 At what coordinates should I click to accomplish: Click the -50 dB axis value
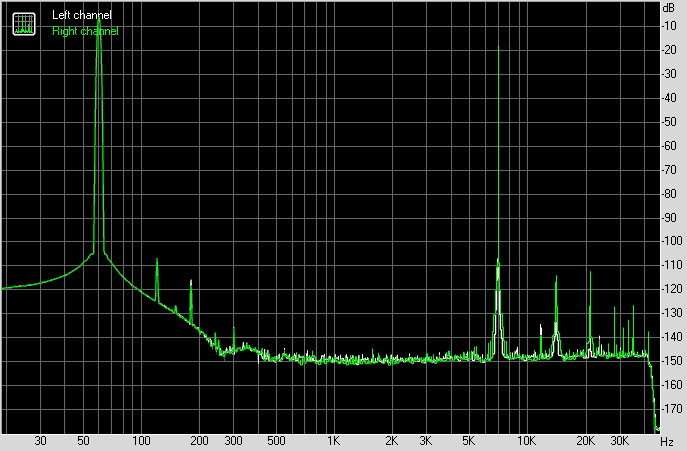(669, 122)
